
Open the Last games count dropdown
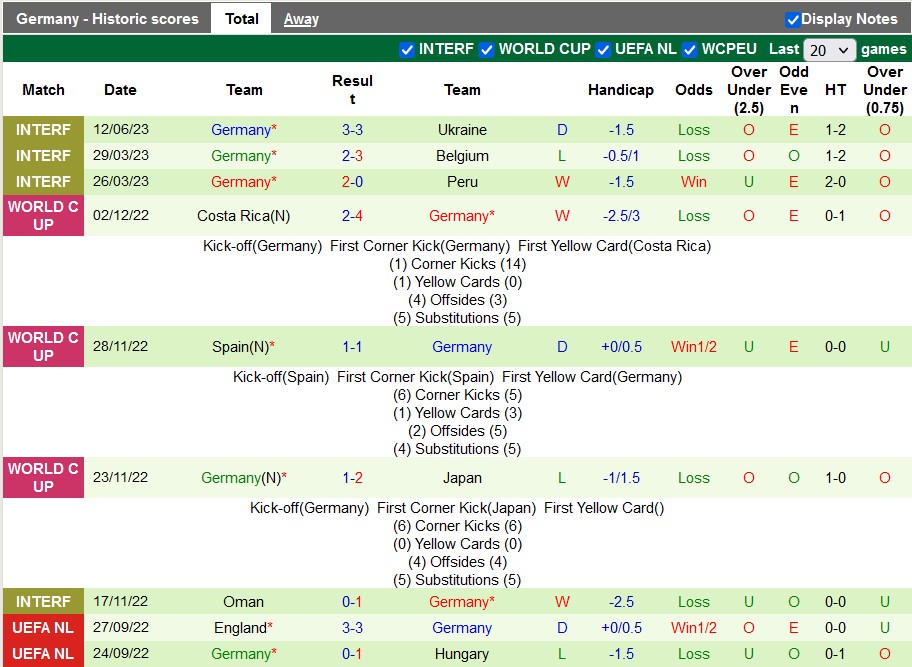830,50
